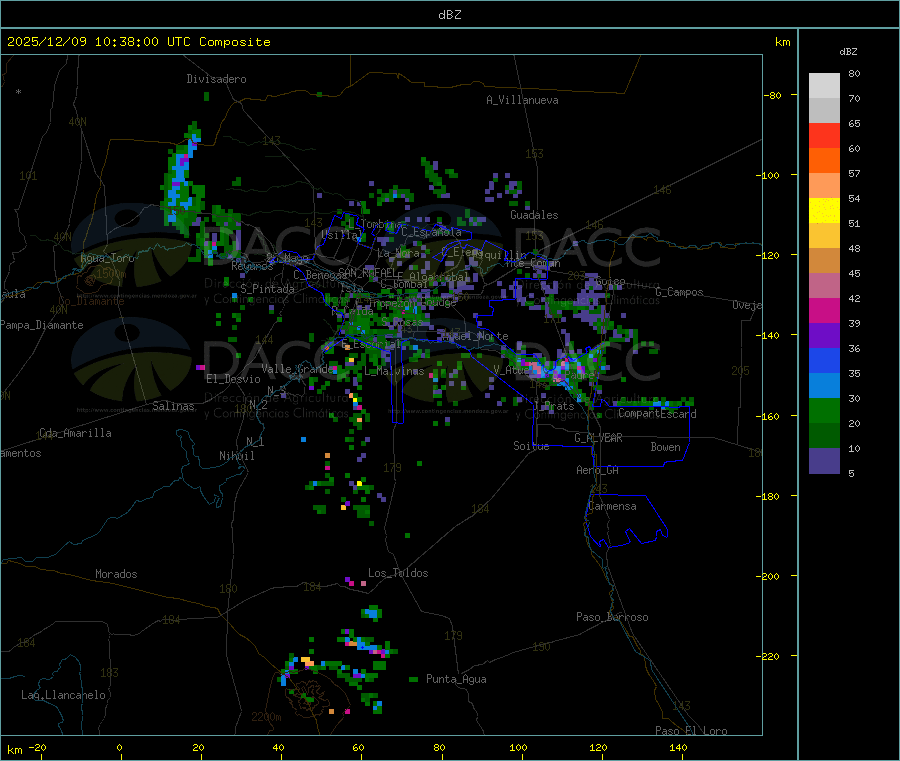
Task: Click the G_Campos location label
Action: click(x=680, y=292)
